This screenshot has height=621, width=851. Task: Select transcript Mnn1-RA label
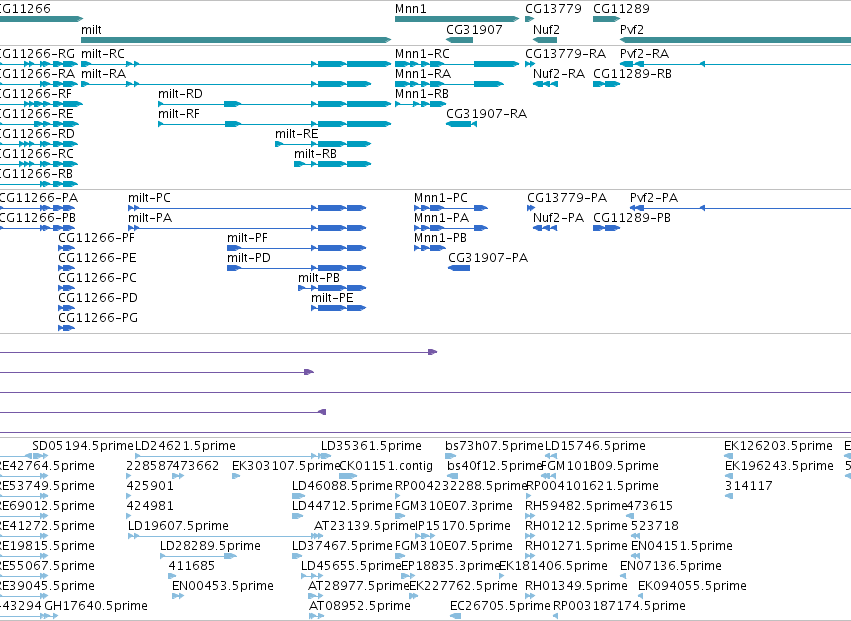click(423, 74)
